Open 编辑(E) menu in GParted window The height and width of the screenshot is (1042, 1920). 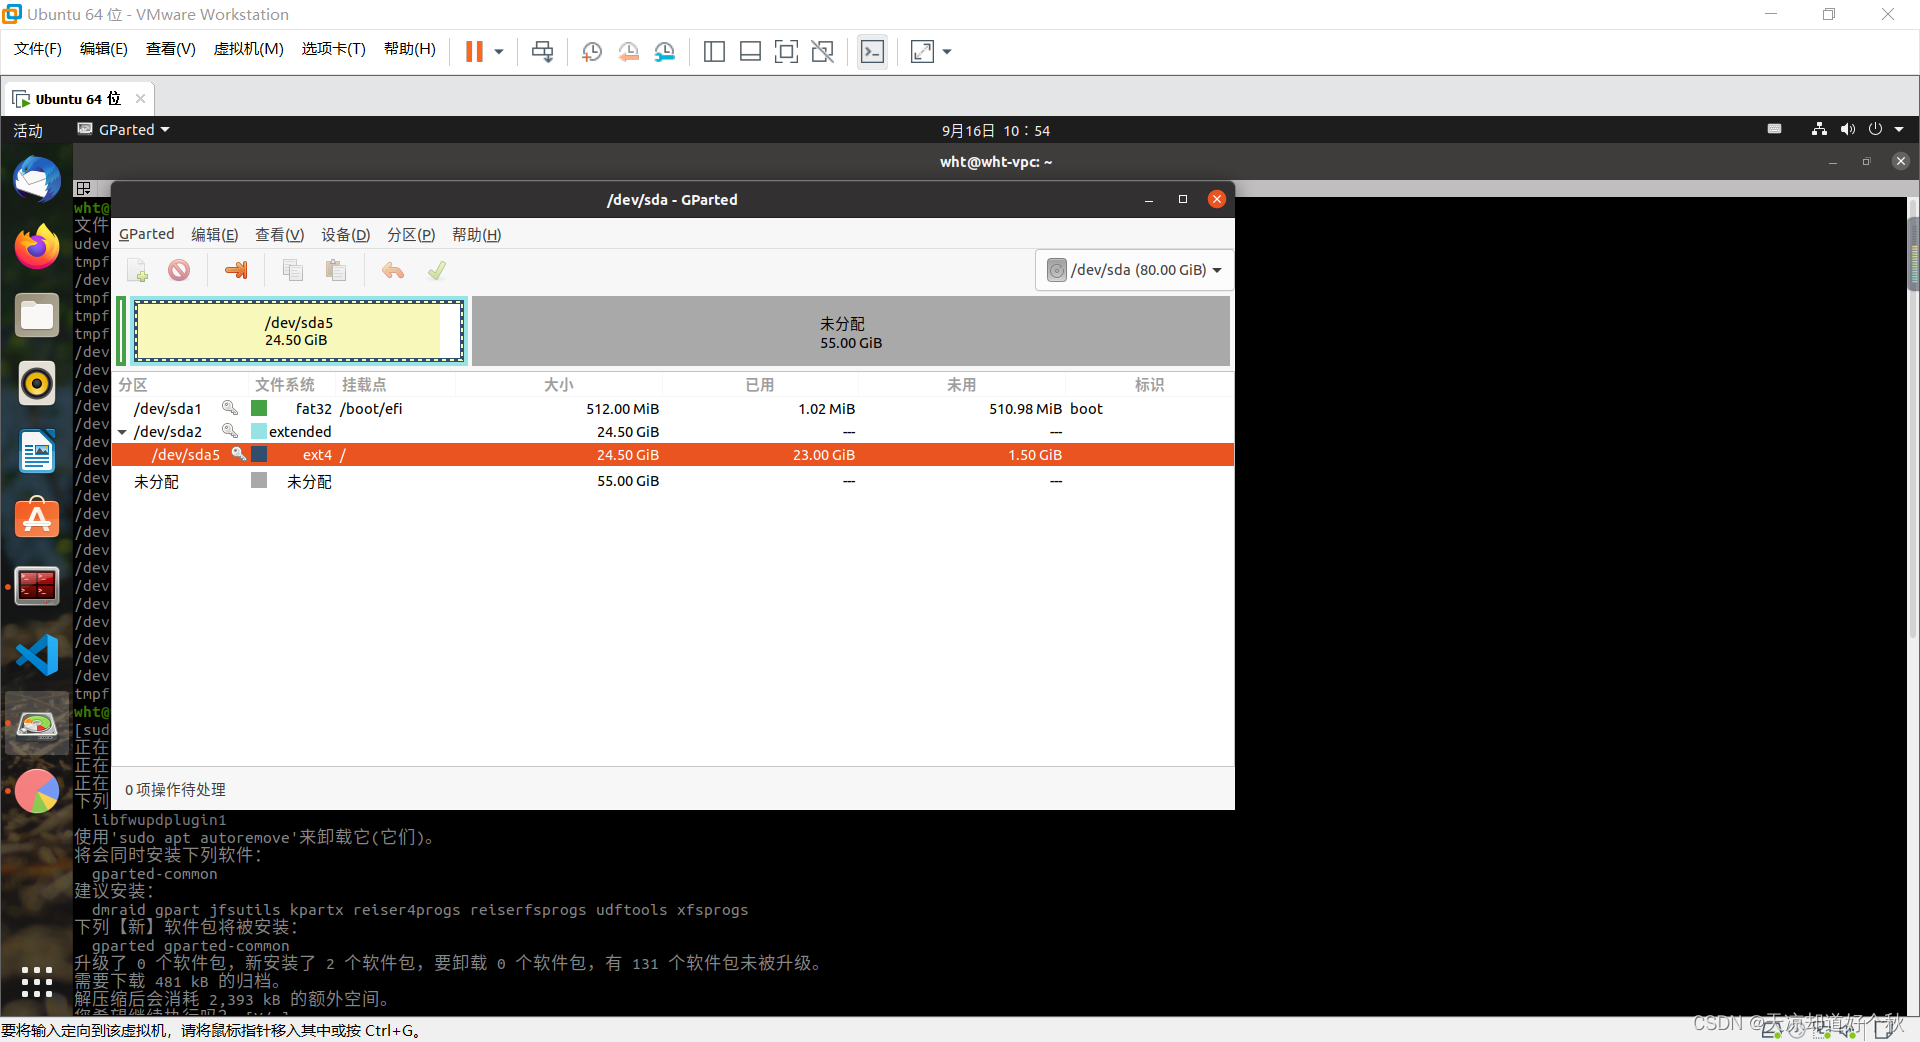point(215,234)
